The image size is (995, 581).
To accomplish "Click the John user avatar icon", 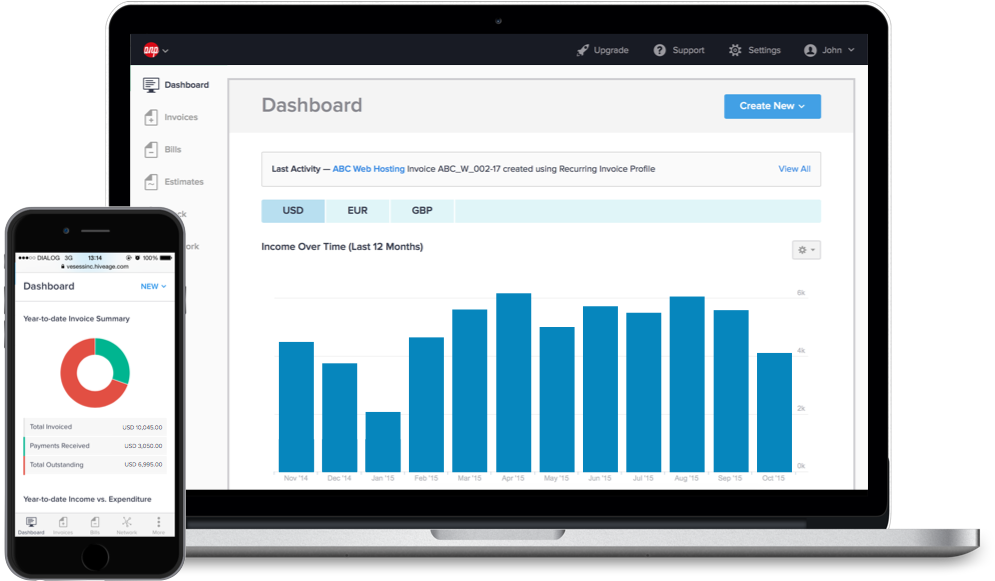I will coord(810,50).
